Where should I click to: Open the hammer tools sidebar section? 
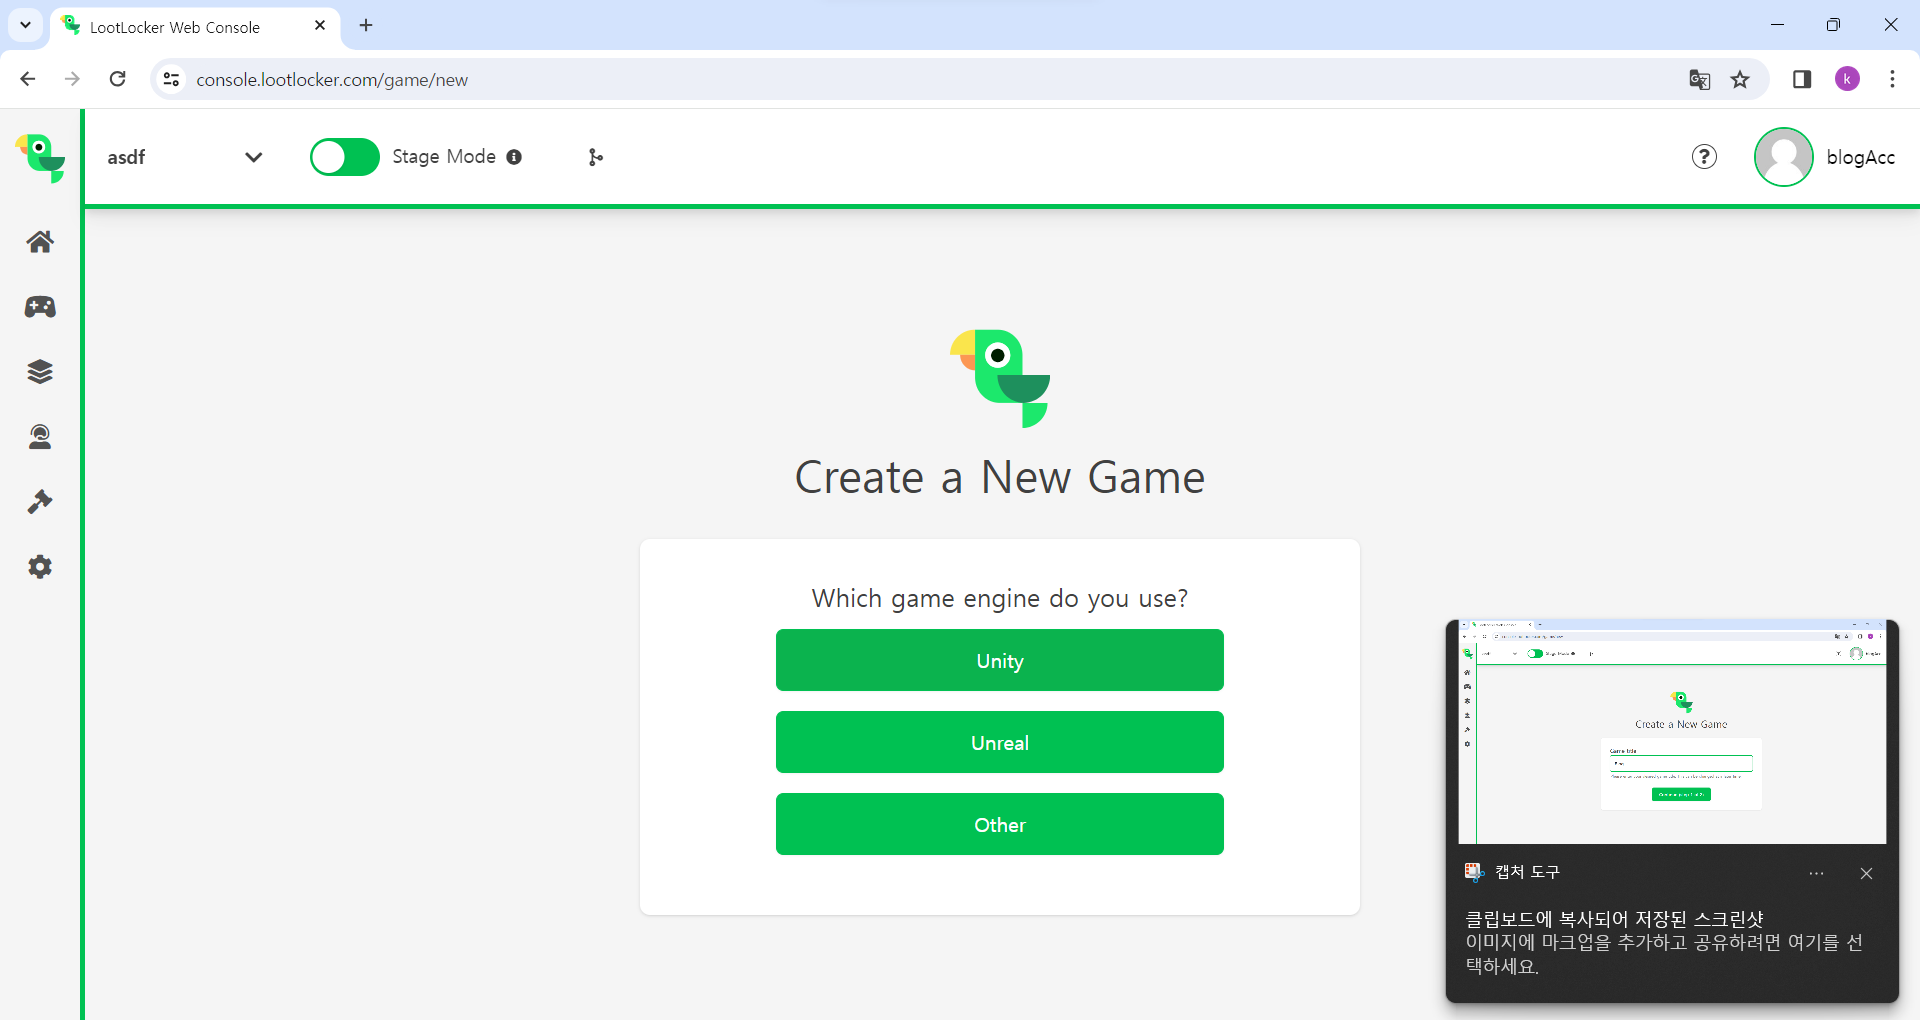tap(40, 502)
